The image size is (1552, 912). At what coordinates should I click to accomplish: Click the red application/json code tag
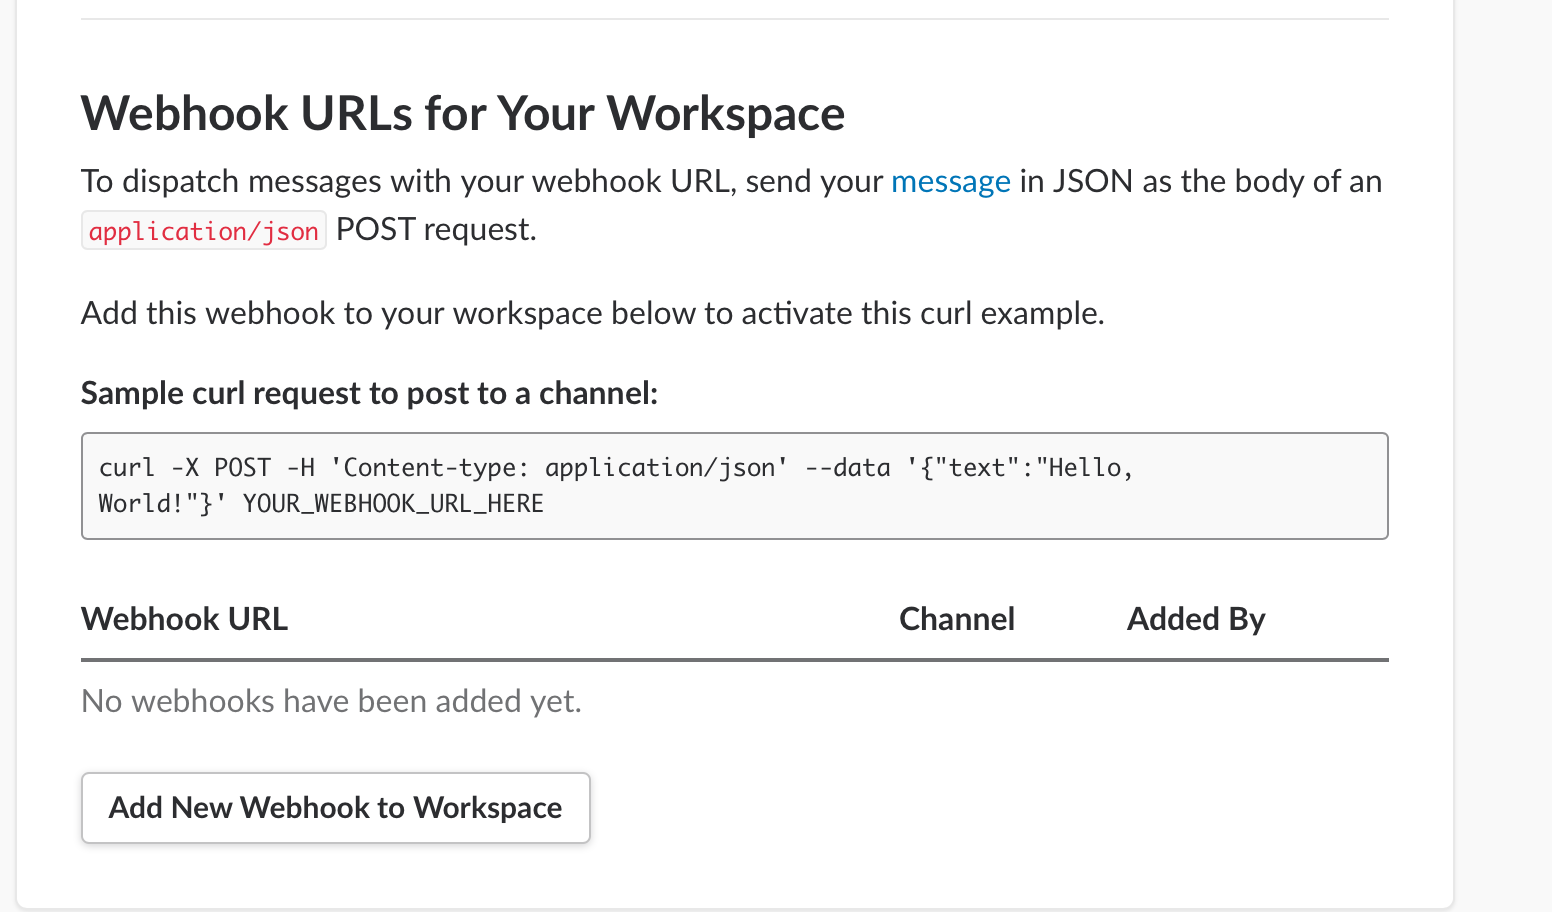[204, 231]
